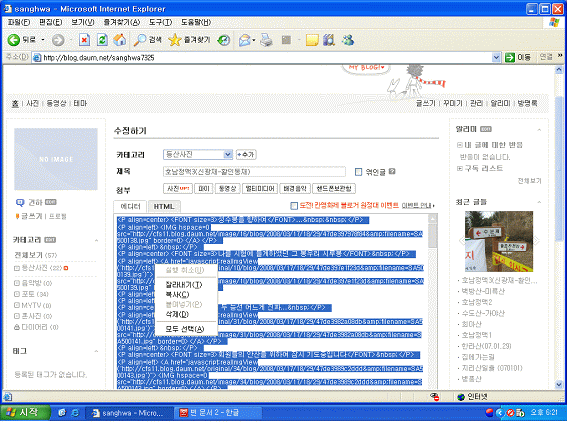Click the +추가 category button
Image resolution: width=567 pixels, height=425 pixels.
246,154
